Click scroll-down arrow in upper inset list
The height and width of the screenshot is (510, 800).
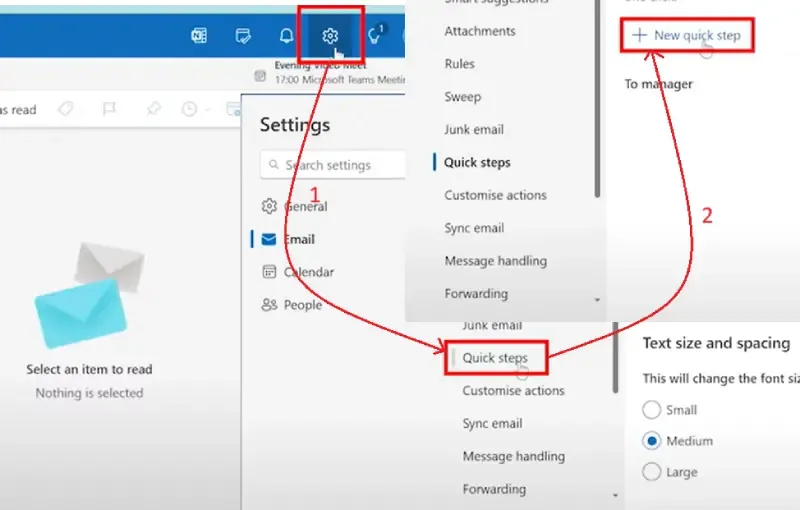click(x=597, y=300)
